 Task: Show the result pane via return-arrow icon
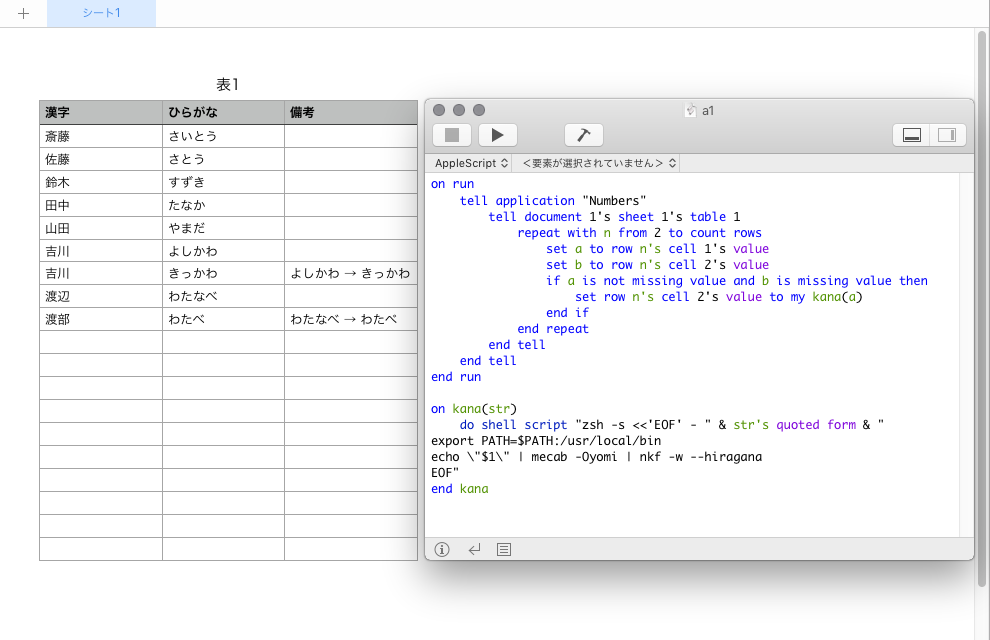(x=474, y=549)
